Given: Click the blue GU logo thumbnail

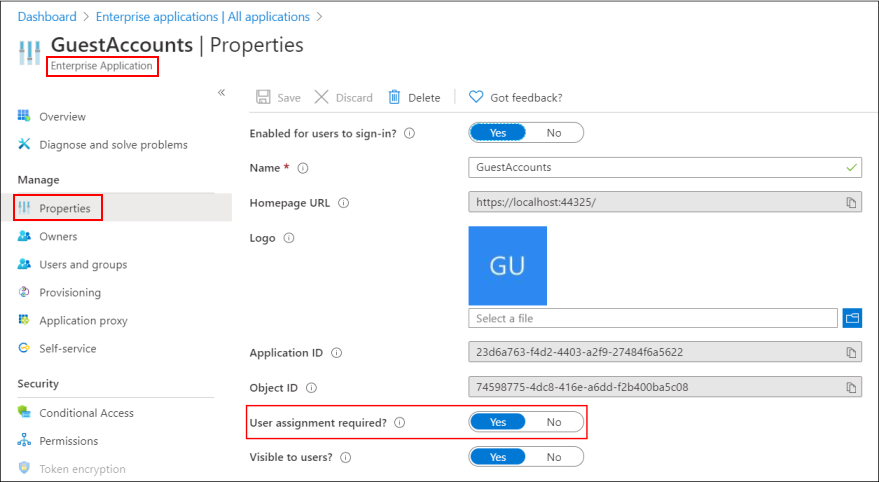Looking at the screenshot, I should (x=507, y=266).
